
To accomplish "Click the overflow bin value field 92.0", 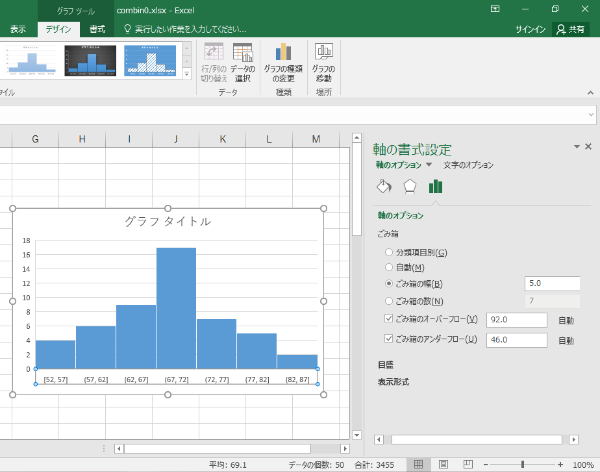I will (x=517, y=320).
